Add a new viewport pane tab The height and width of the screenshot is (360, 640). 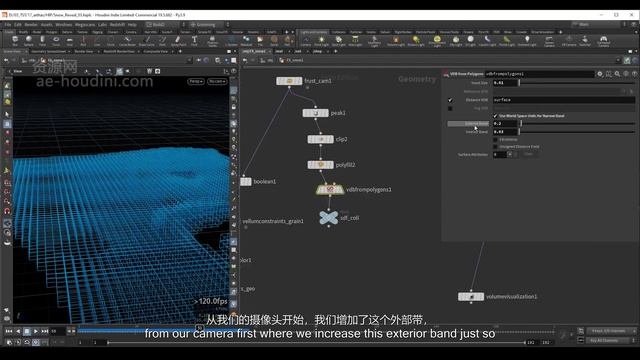(180, 51)
